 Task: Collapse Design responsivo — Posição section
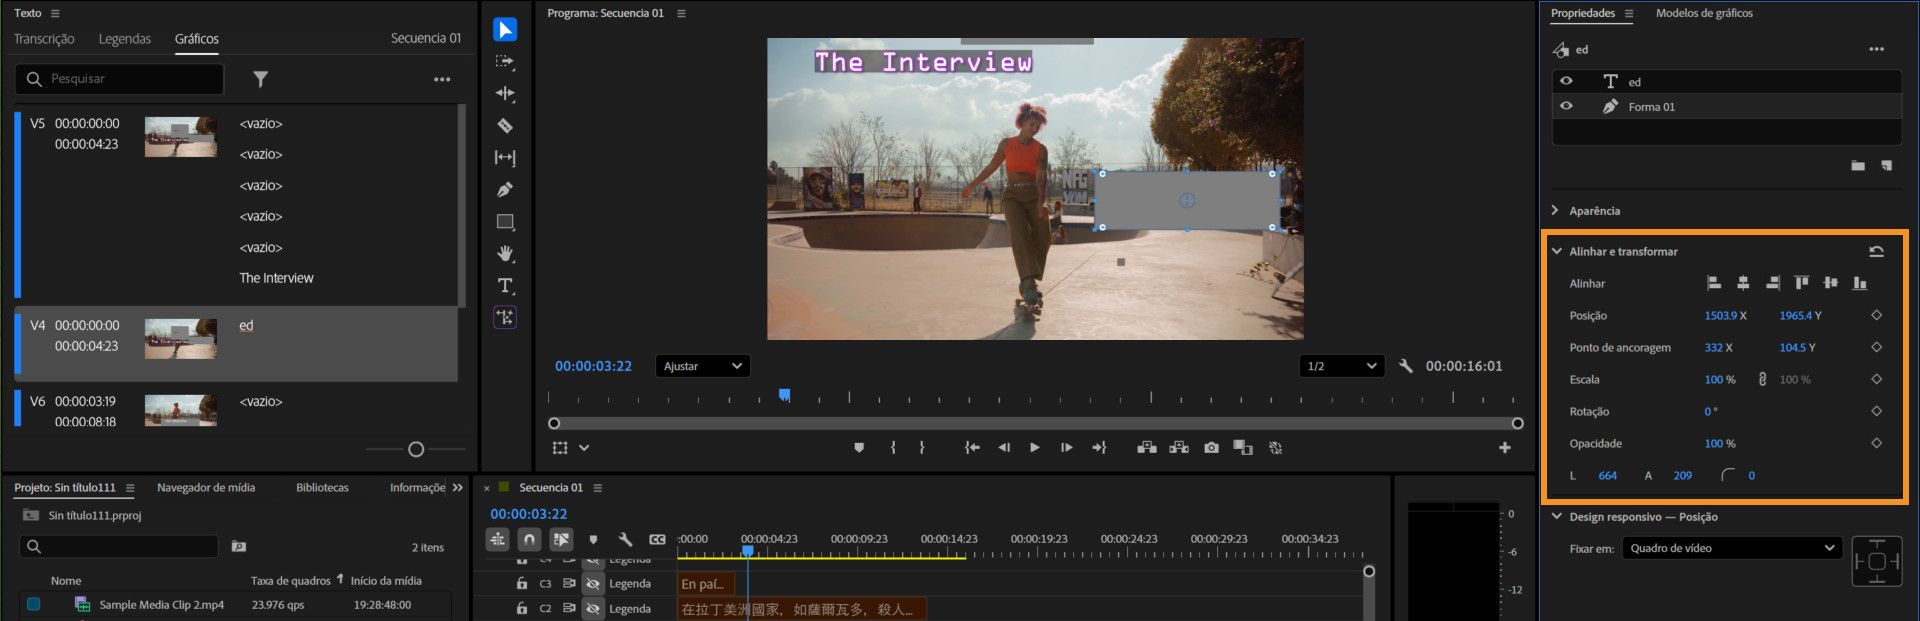click(x=1556, y=517)
